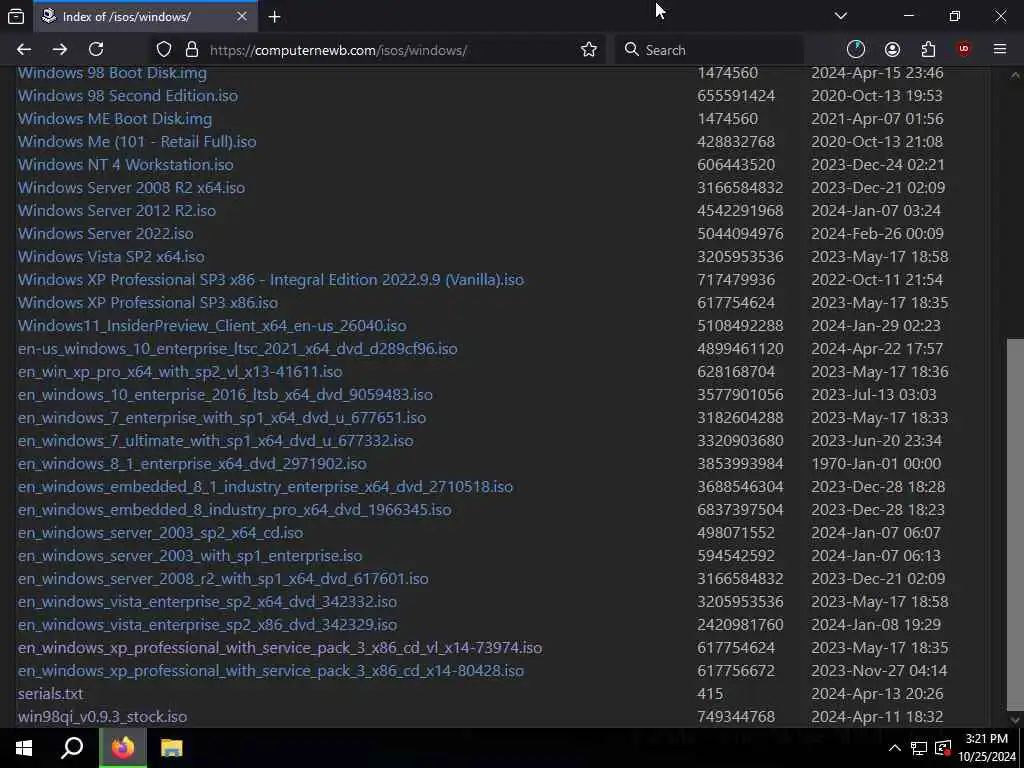The width and height of the screenshot is (1024, 768).
Task: Download win98qi_v0.9.3_stock.iso
Action: [x=102, y=716]
